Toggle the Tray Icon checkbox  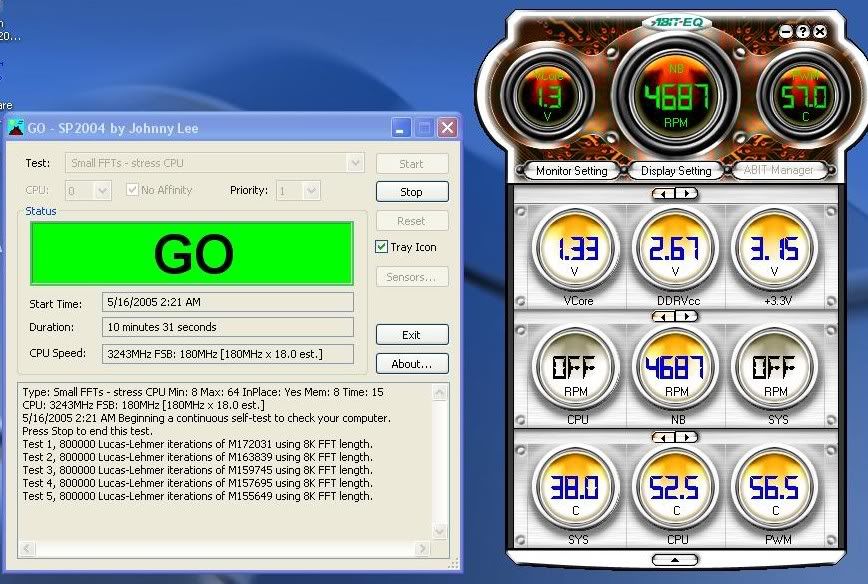(x=381, y=247)
